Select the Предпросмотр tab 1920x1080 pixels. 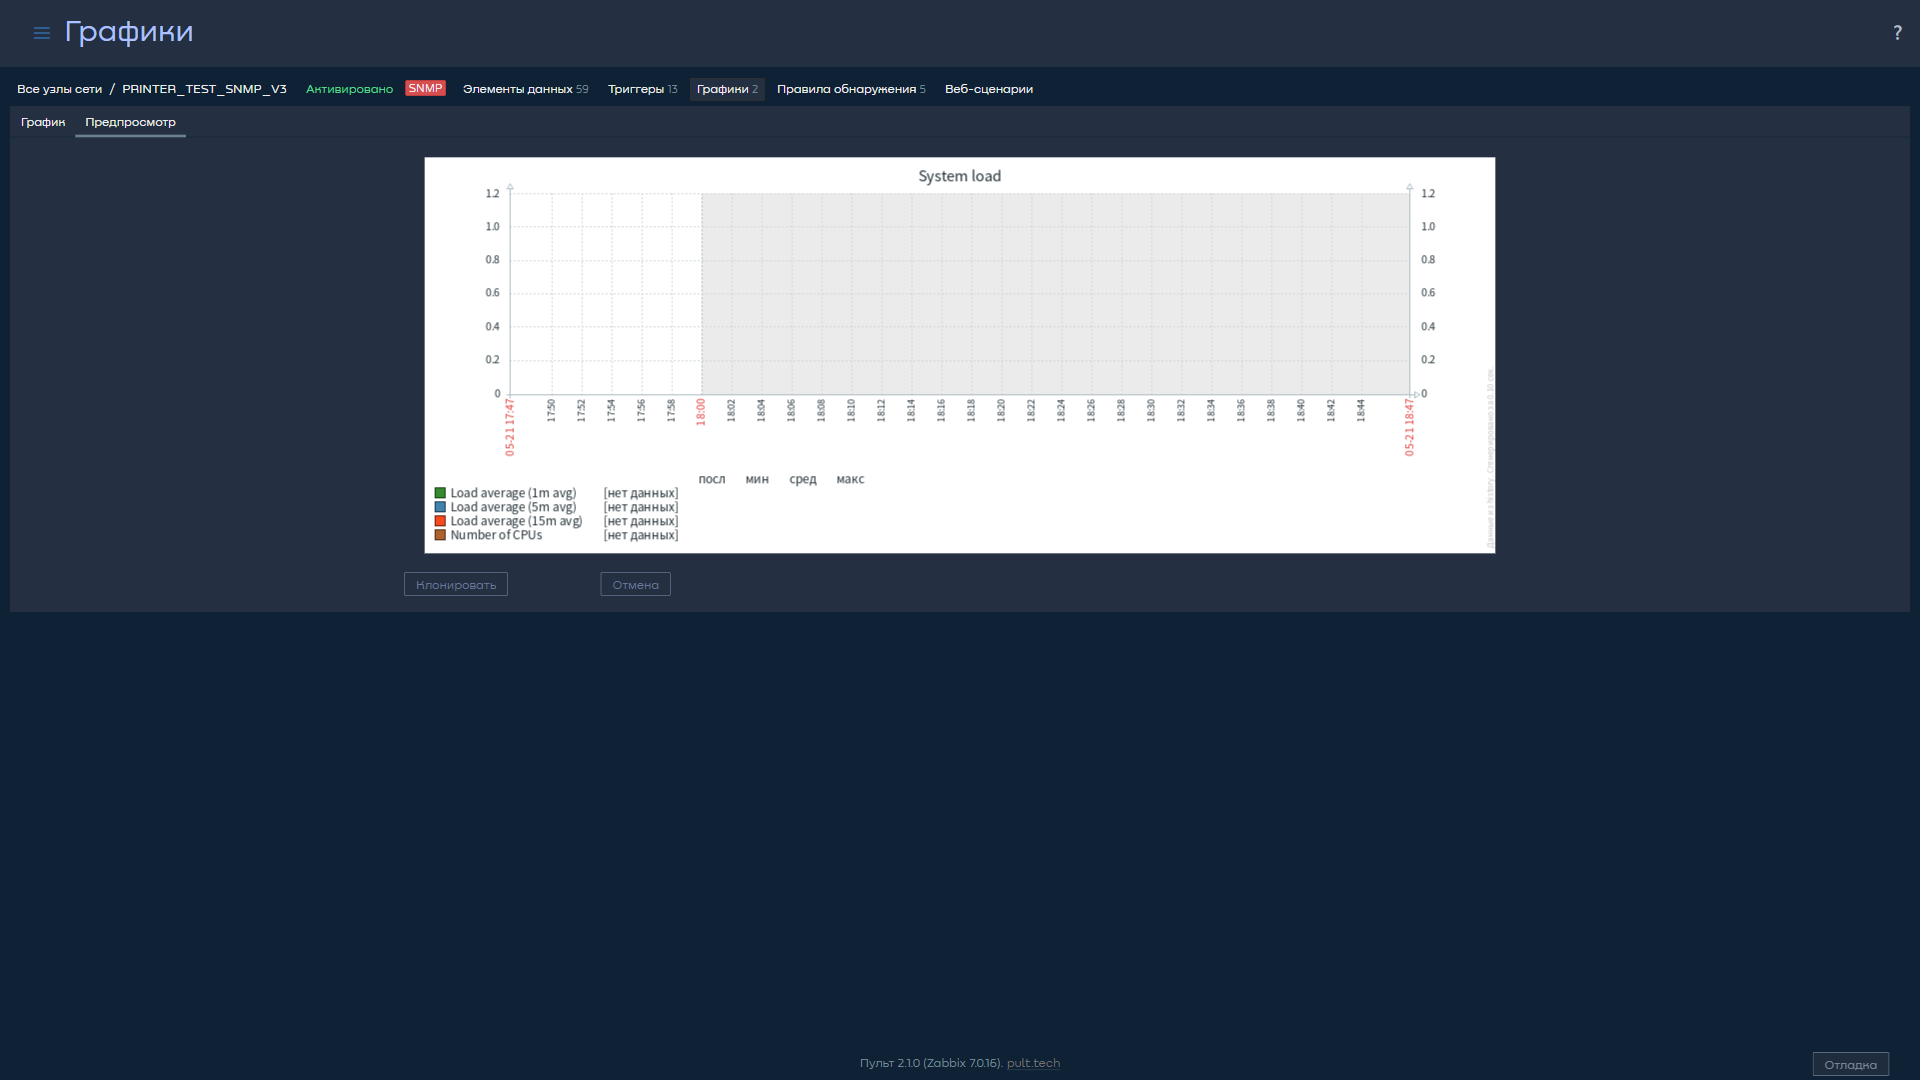[130, 122]
